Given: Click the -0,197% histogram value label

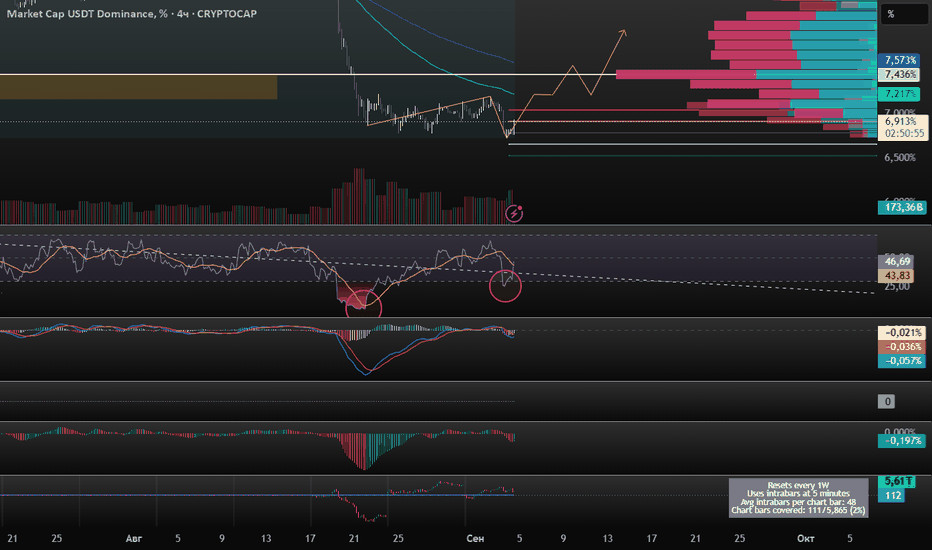Looking at the screenshot, I should click(x=902, y=441).
